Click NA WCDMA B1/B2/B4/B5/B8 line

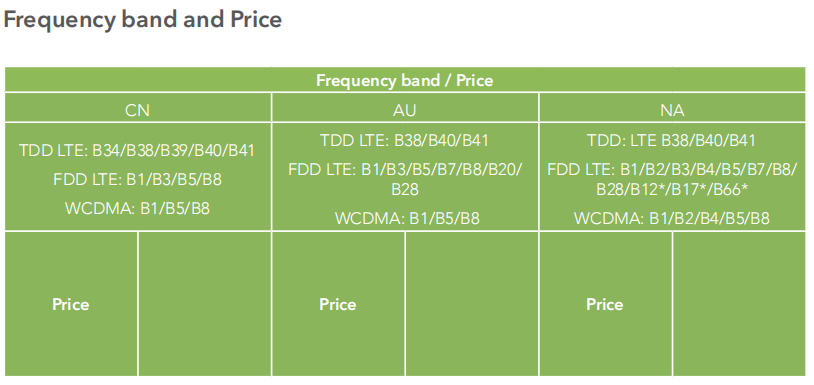point(672,218)
